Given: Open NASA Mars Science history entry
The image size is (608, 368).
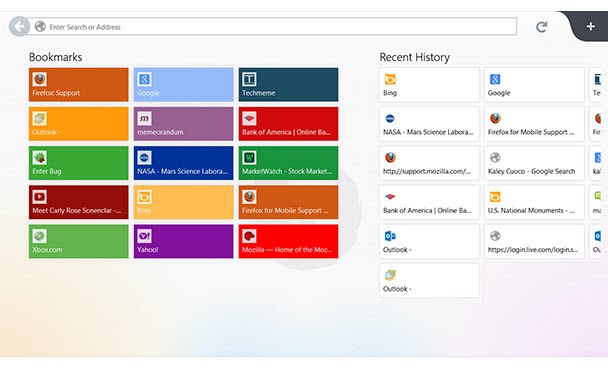Looking at the screenshot, I should [429, 124].
